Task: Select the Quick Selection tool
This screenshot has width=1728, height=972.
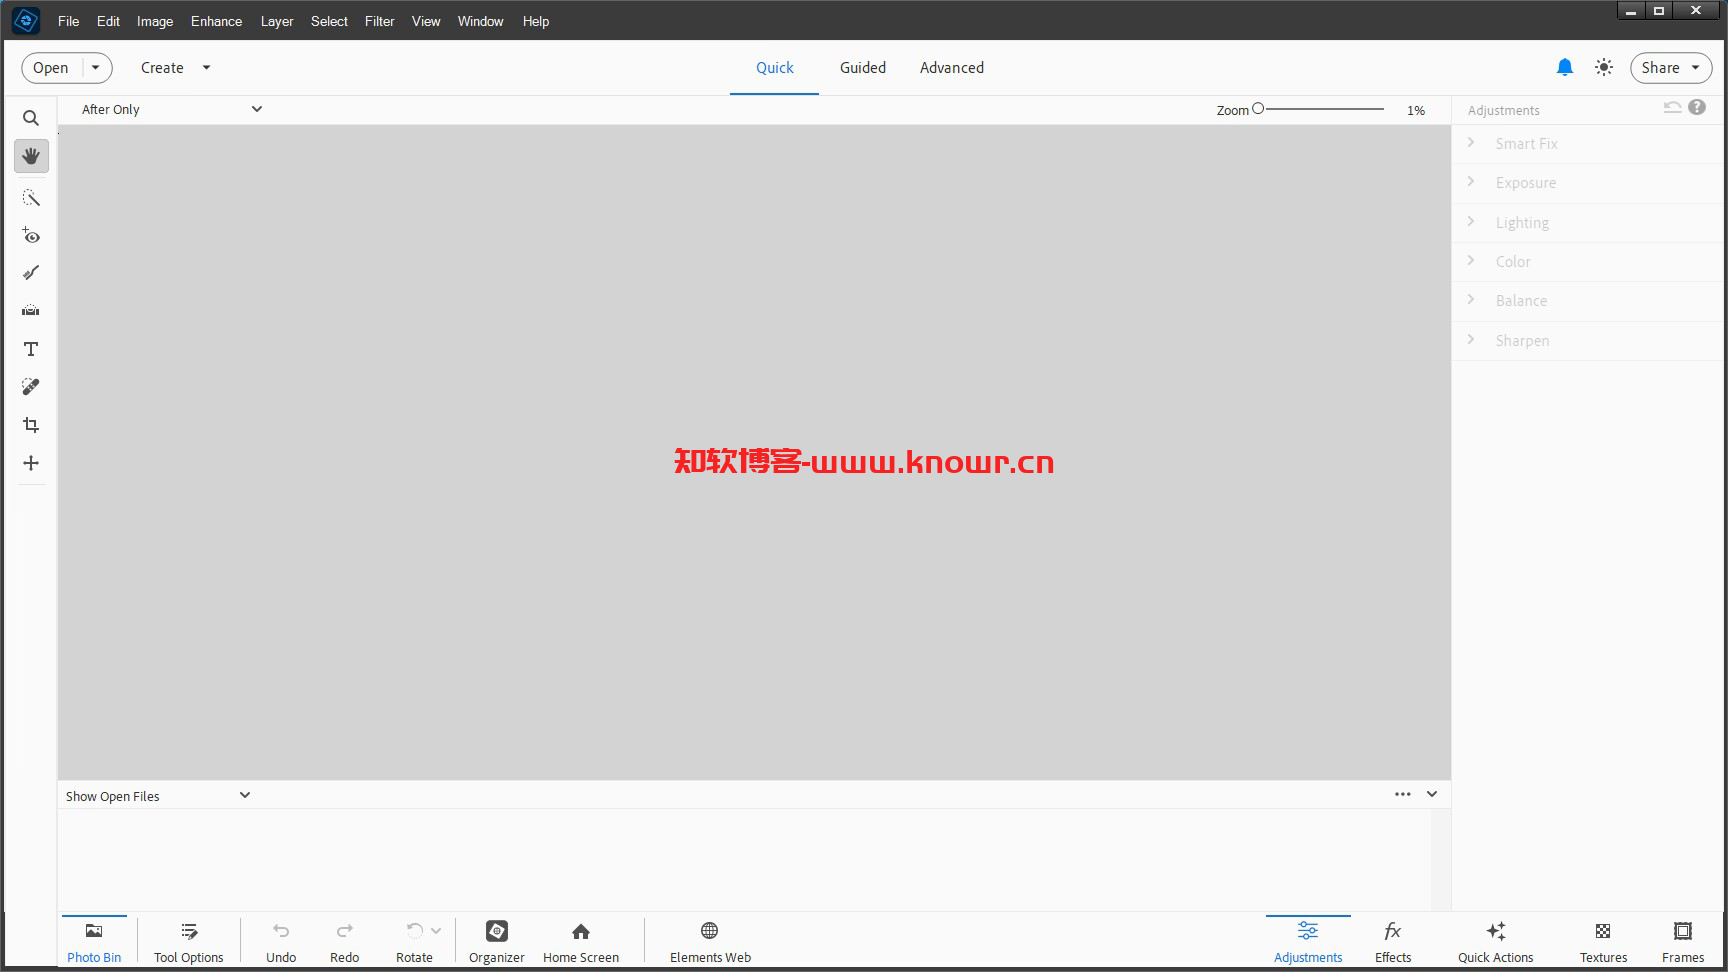Action: [31, 198]
